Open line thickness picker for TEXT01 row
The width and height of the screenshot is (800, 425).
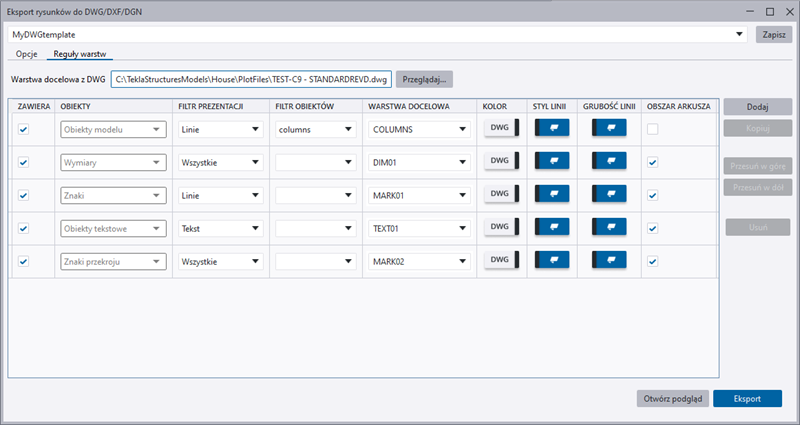610,228
